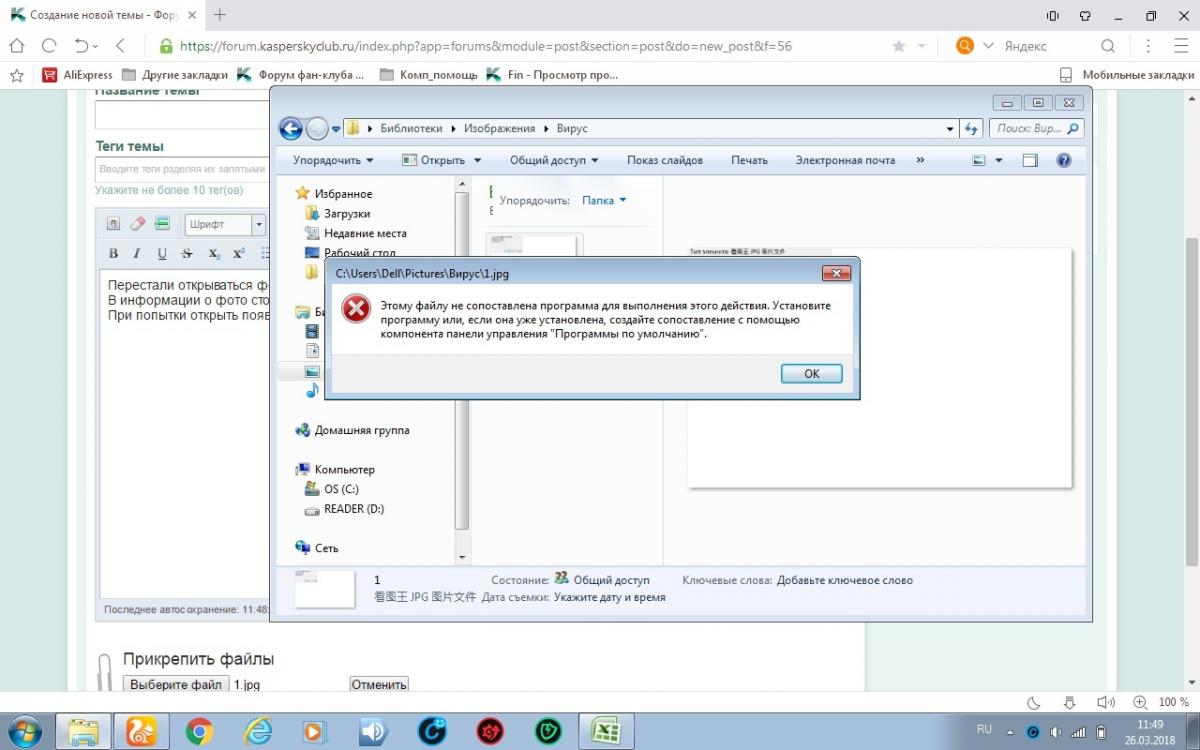Open the Explorer recent locations dropdown arrow
This screenshot has width=1200, height=750.
(336, 129)
